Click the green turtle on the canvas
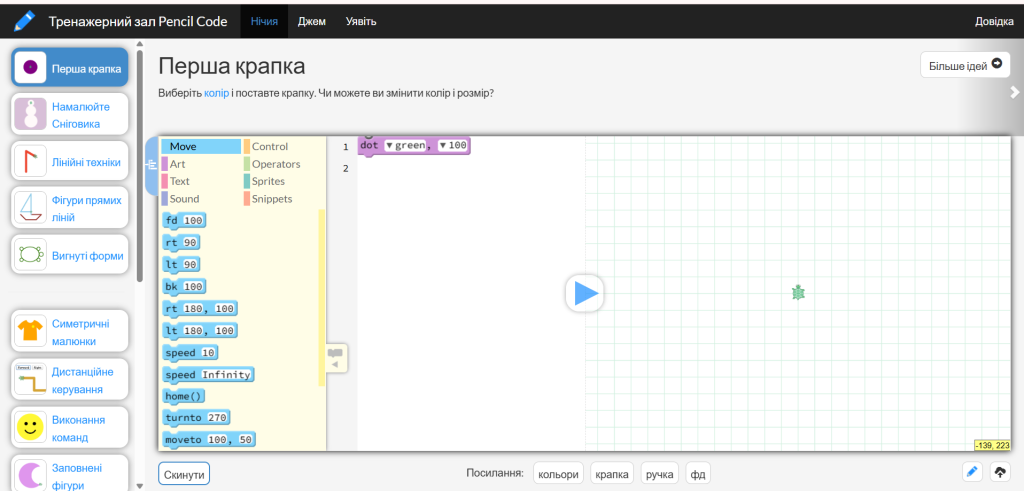The width and height of the screenshot is (1024, 491). (x=798, y=293)
